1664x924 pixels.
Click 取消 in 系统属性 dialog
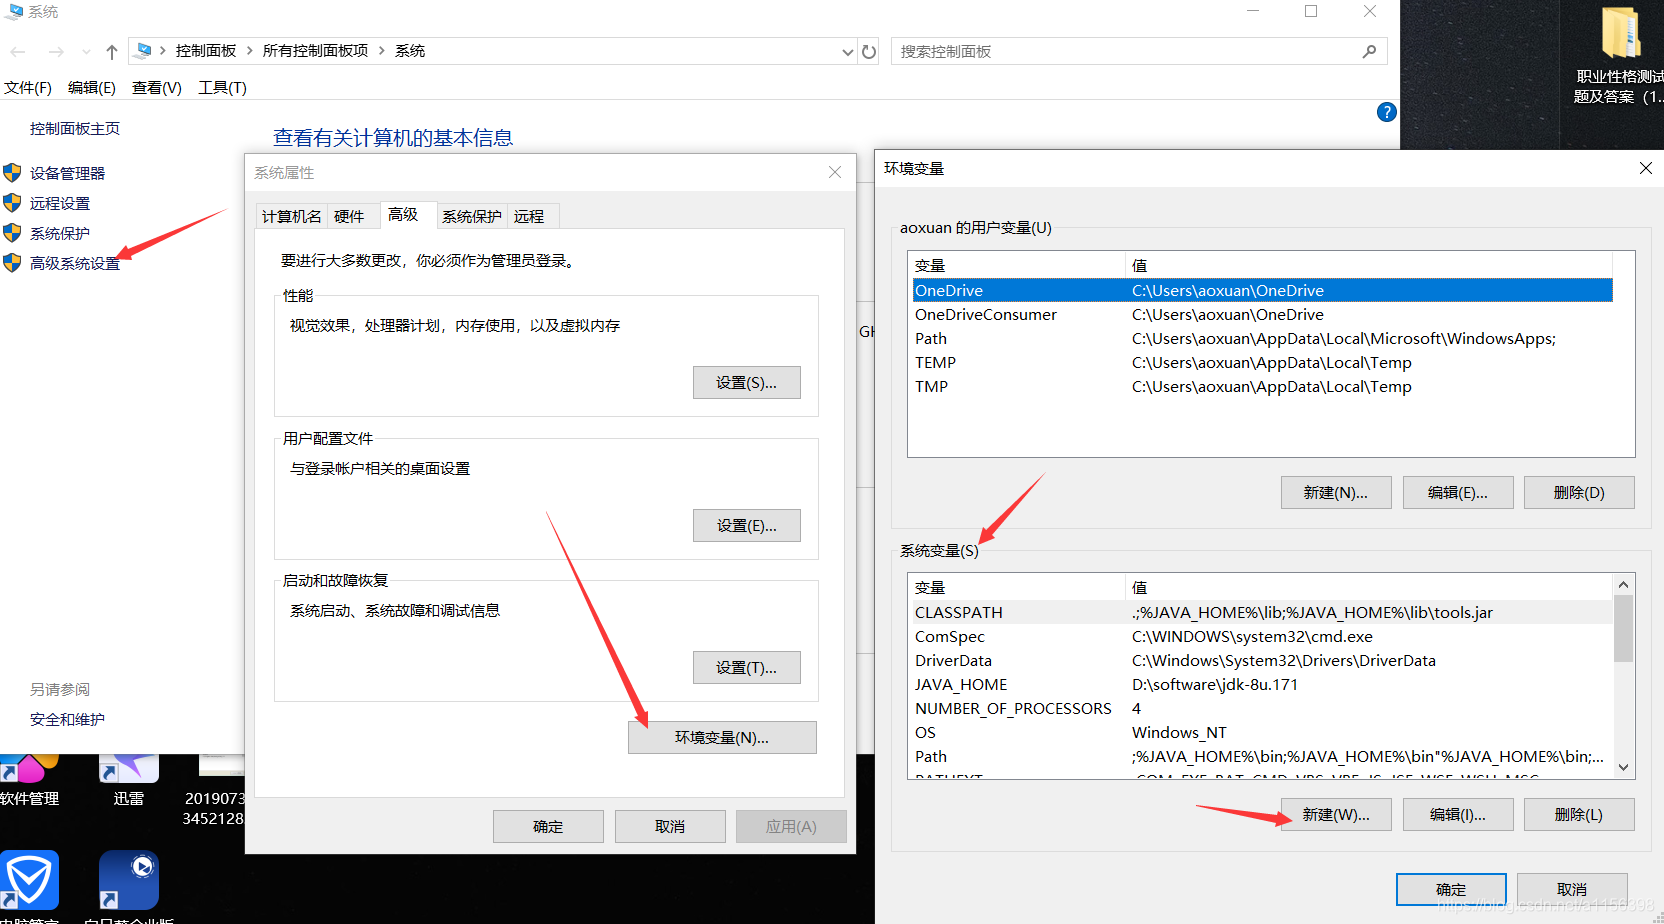(670, 827)
